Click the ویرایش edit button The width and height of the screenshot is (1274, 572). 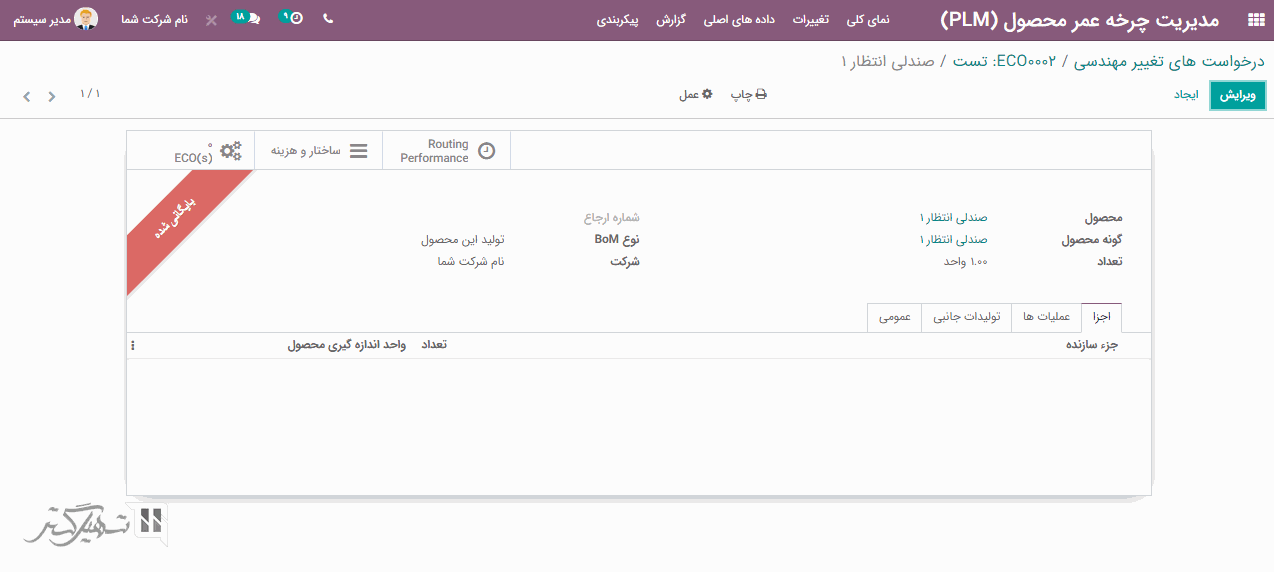1237,95
